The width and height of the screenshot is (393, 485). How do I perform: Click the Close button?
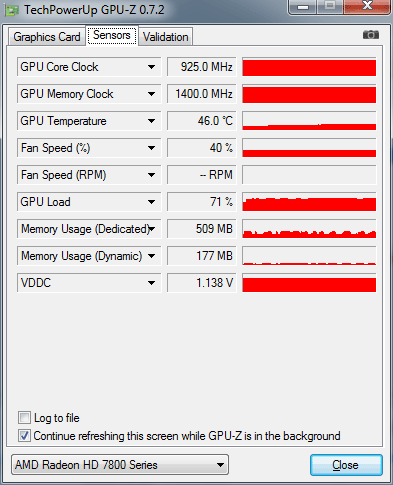point(346,465)
